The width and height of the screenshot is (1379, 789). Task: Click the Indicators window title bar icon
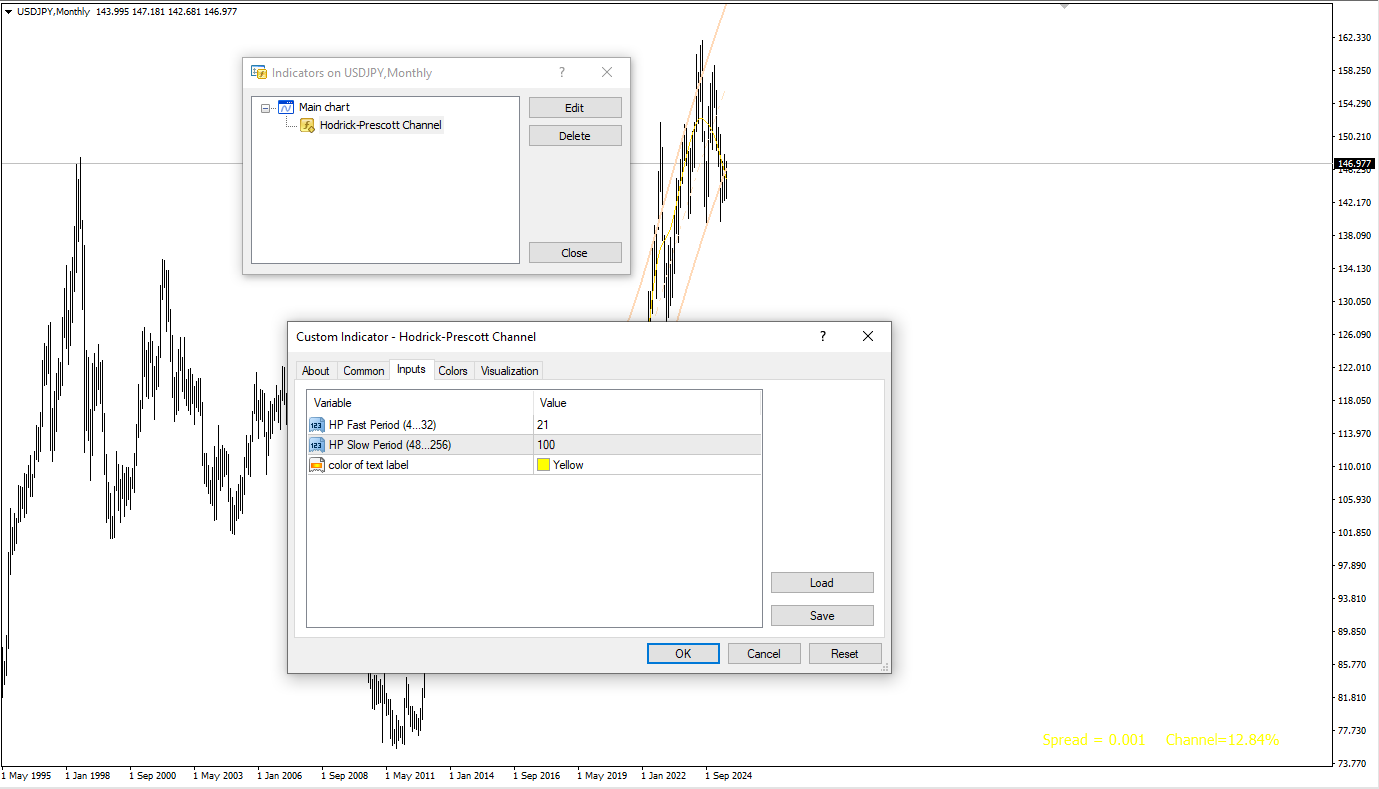tap(259, 73)
